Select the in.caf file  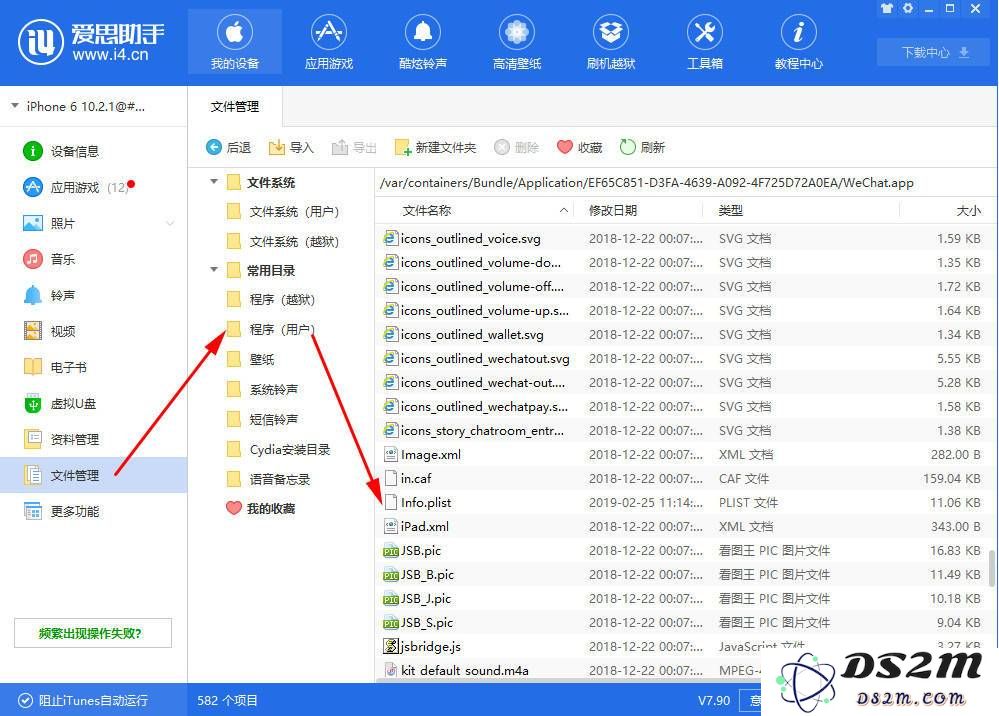click(x=682, y=478)
